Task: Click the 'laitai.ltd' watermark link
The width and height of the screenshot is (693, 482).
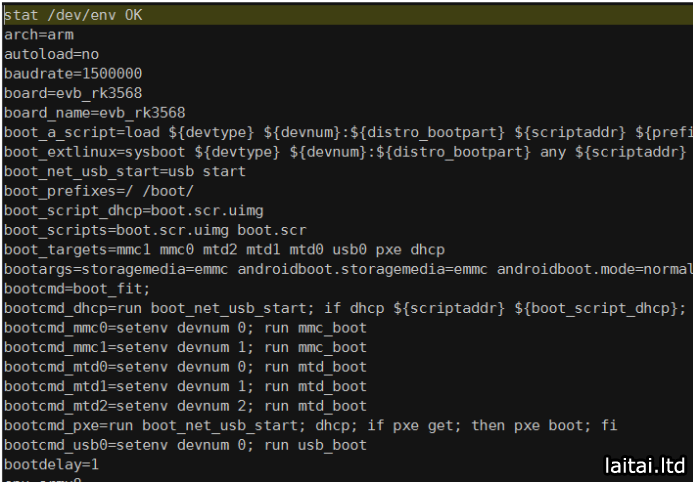Action: pos(645,465)
